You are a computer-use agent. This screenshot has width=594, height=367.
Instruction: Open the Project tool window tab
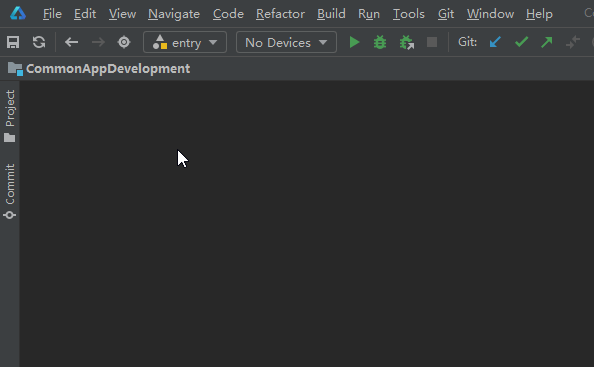coord(10,116)
